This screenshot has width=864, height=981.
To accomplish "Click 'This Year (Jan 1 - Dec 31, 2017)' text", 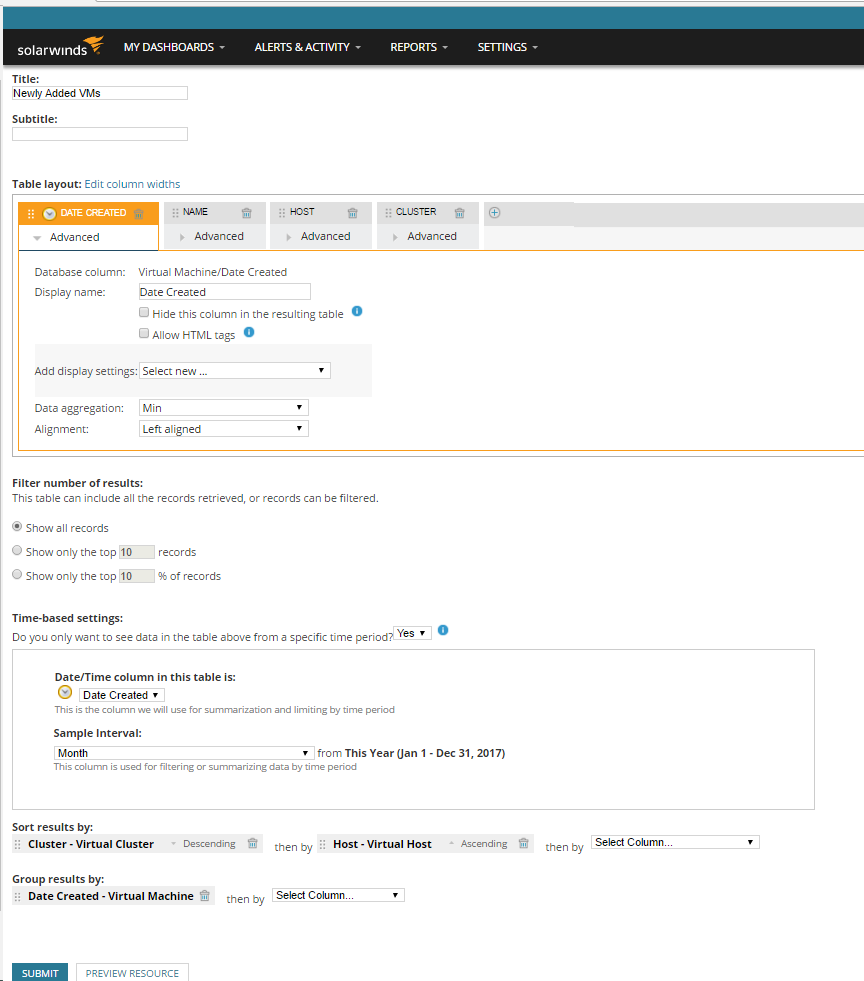I will [x=425, y=753].
